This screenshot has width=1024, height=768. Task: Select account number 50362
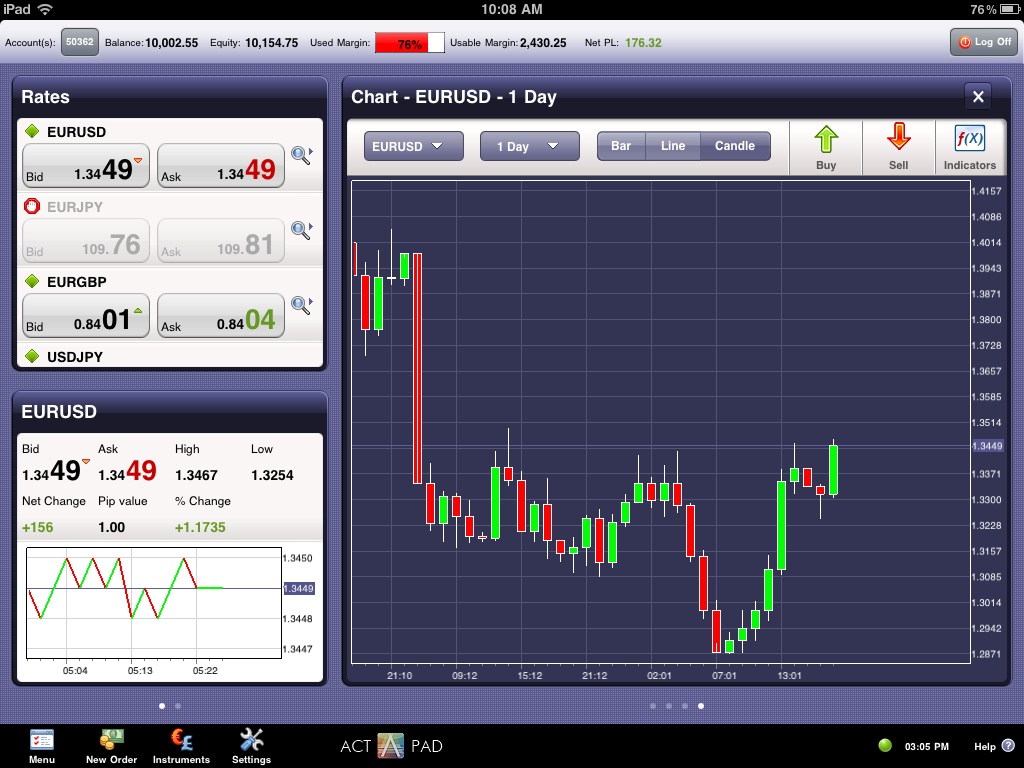point(79,42)
